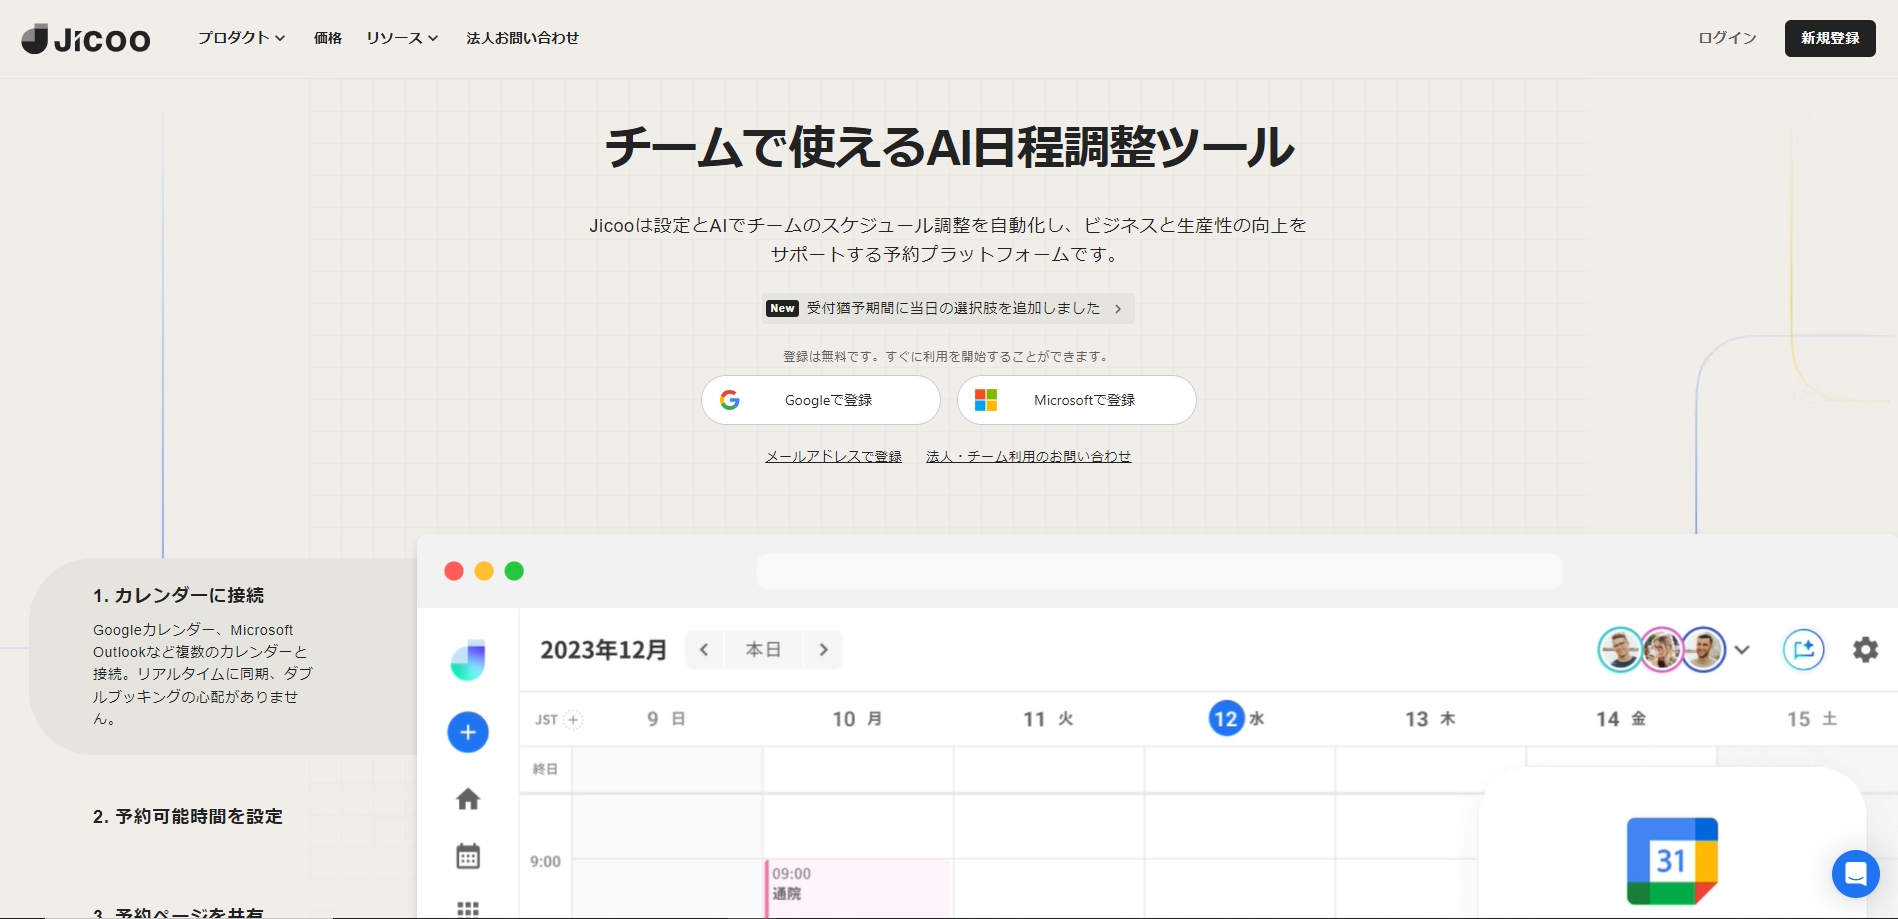Open the New announcement about 受付猶予期間

tap(948, 308)
